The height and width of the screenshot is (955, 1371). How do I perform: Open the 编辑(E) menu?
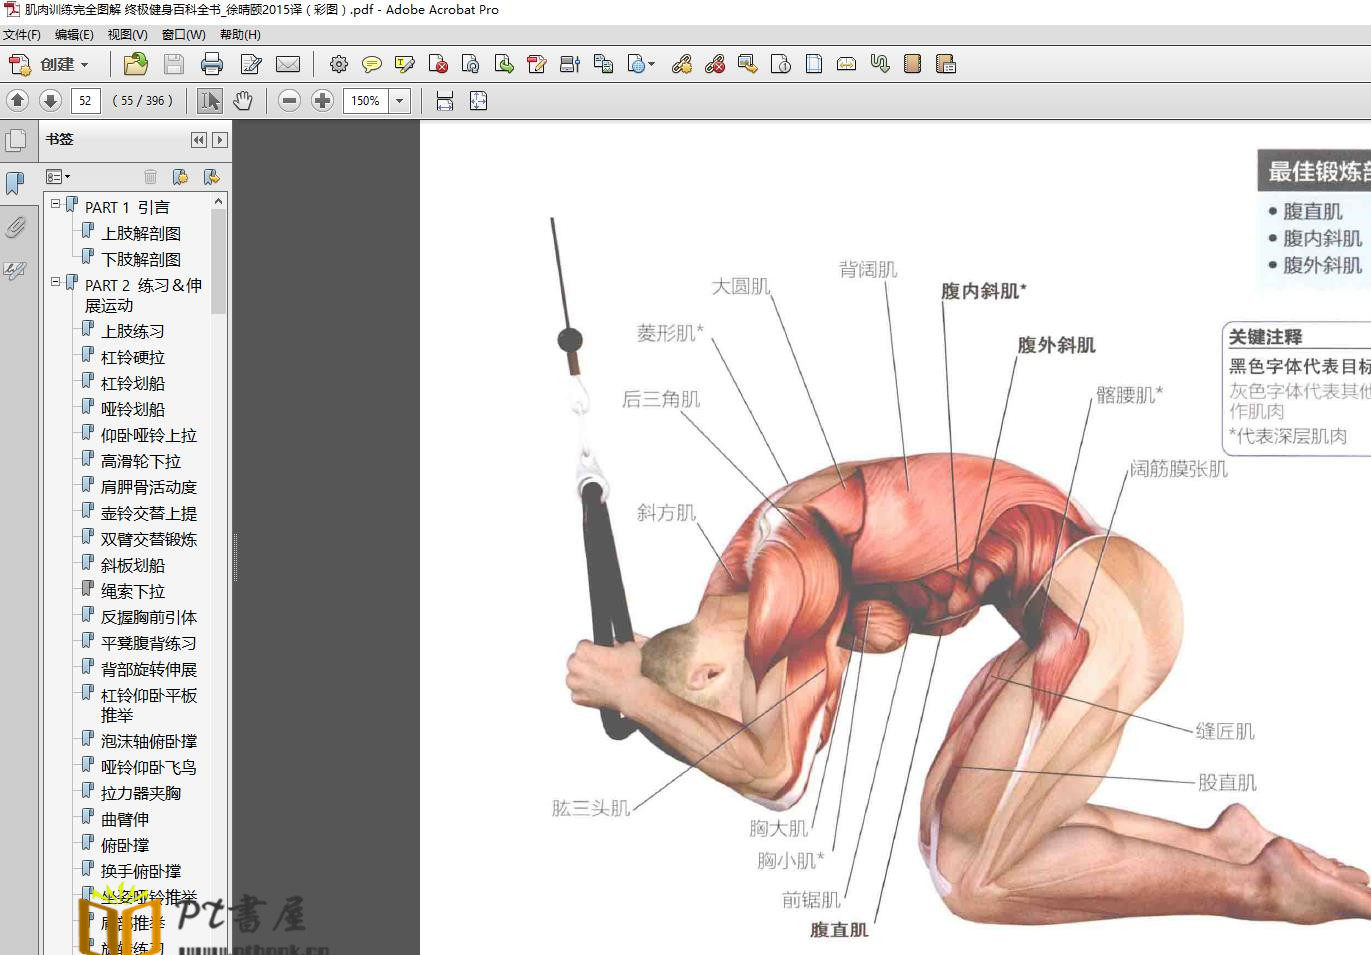[x=74, y=35]
